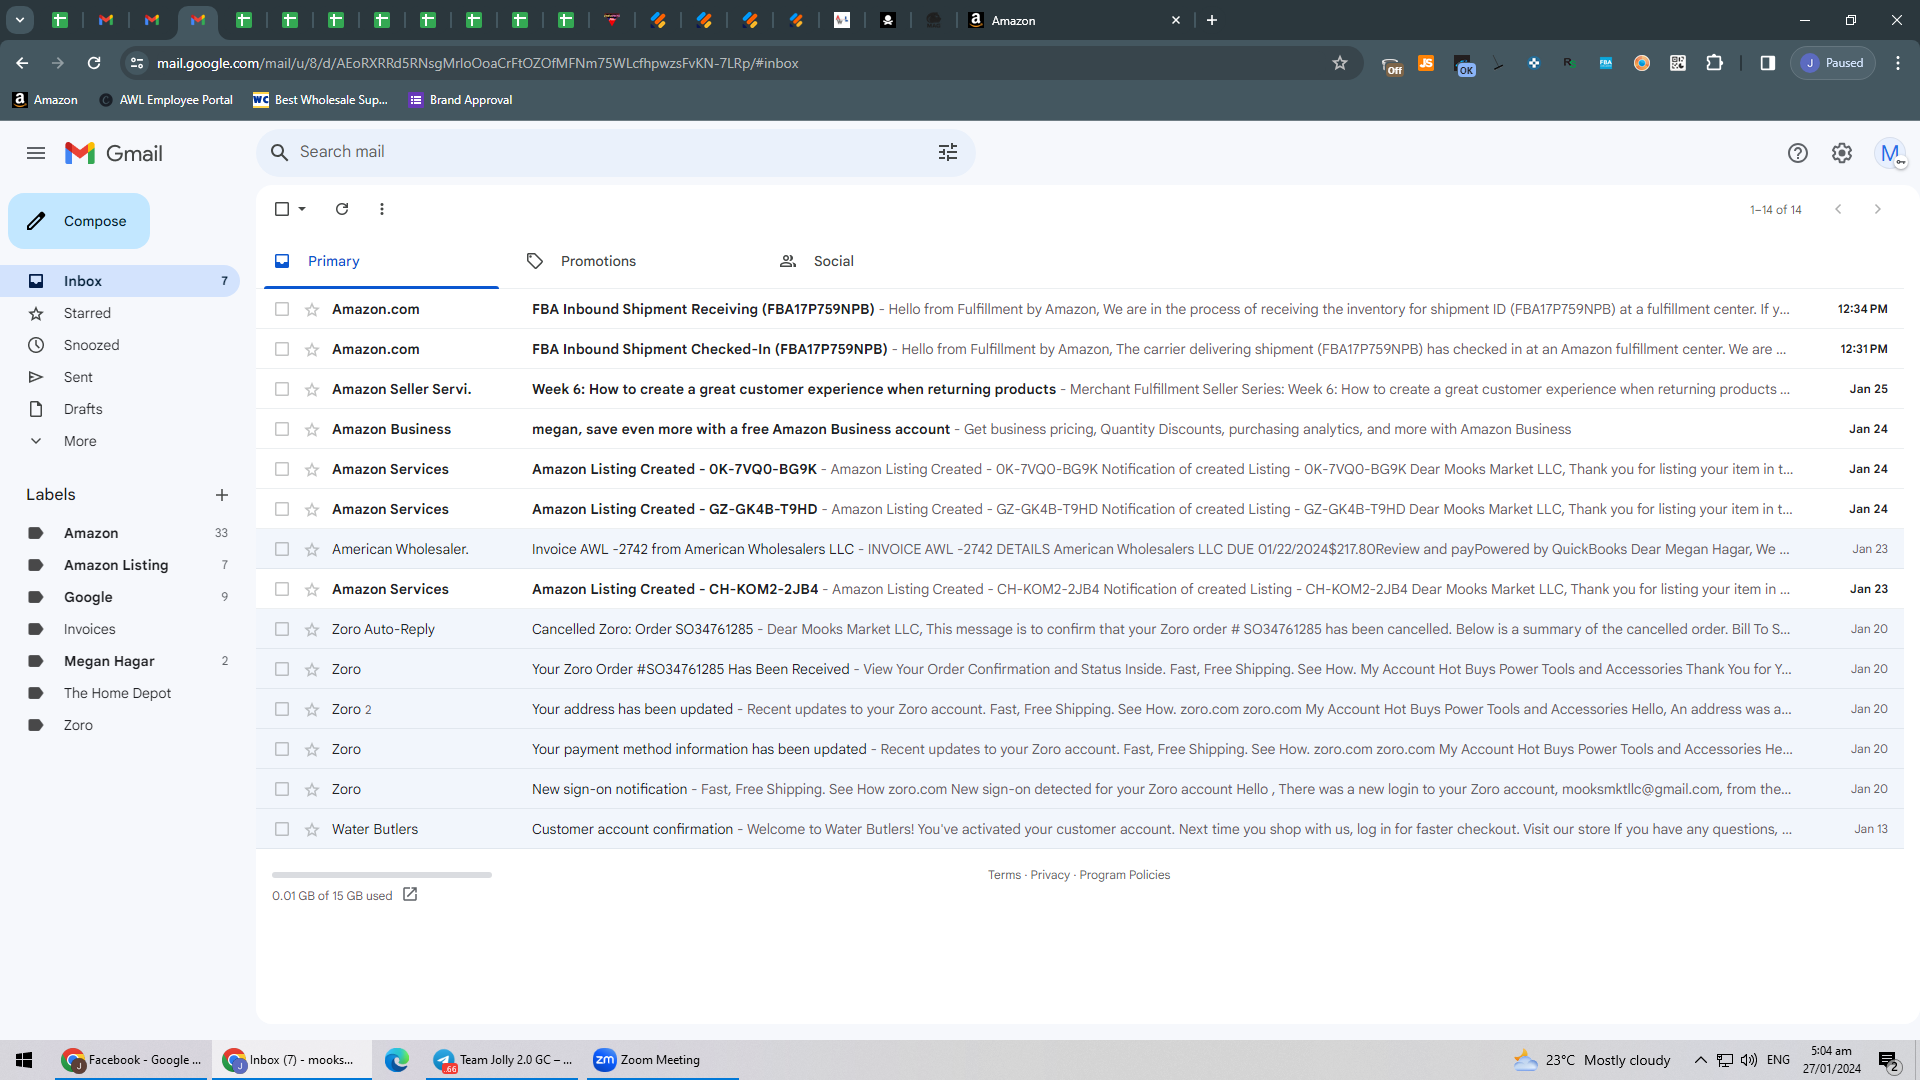Select the Water Butlers email checkbox

tap(282, 829)
